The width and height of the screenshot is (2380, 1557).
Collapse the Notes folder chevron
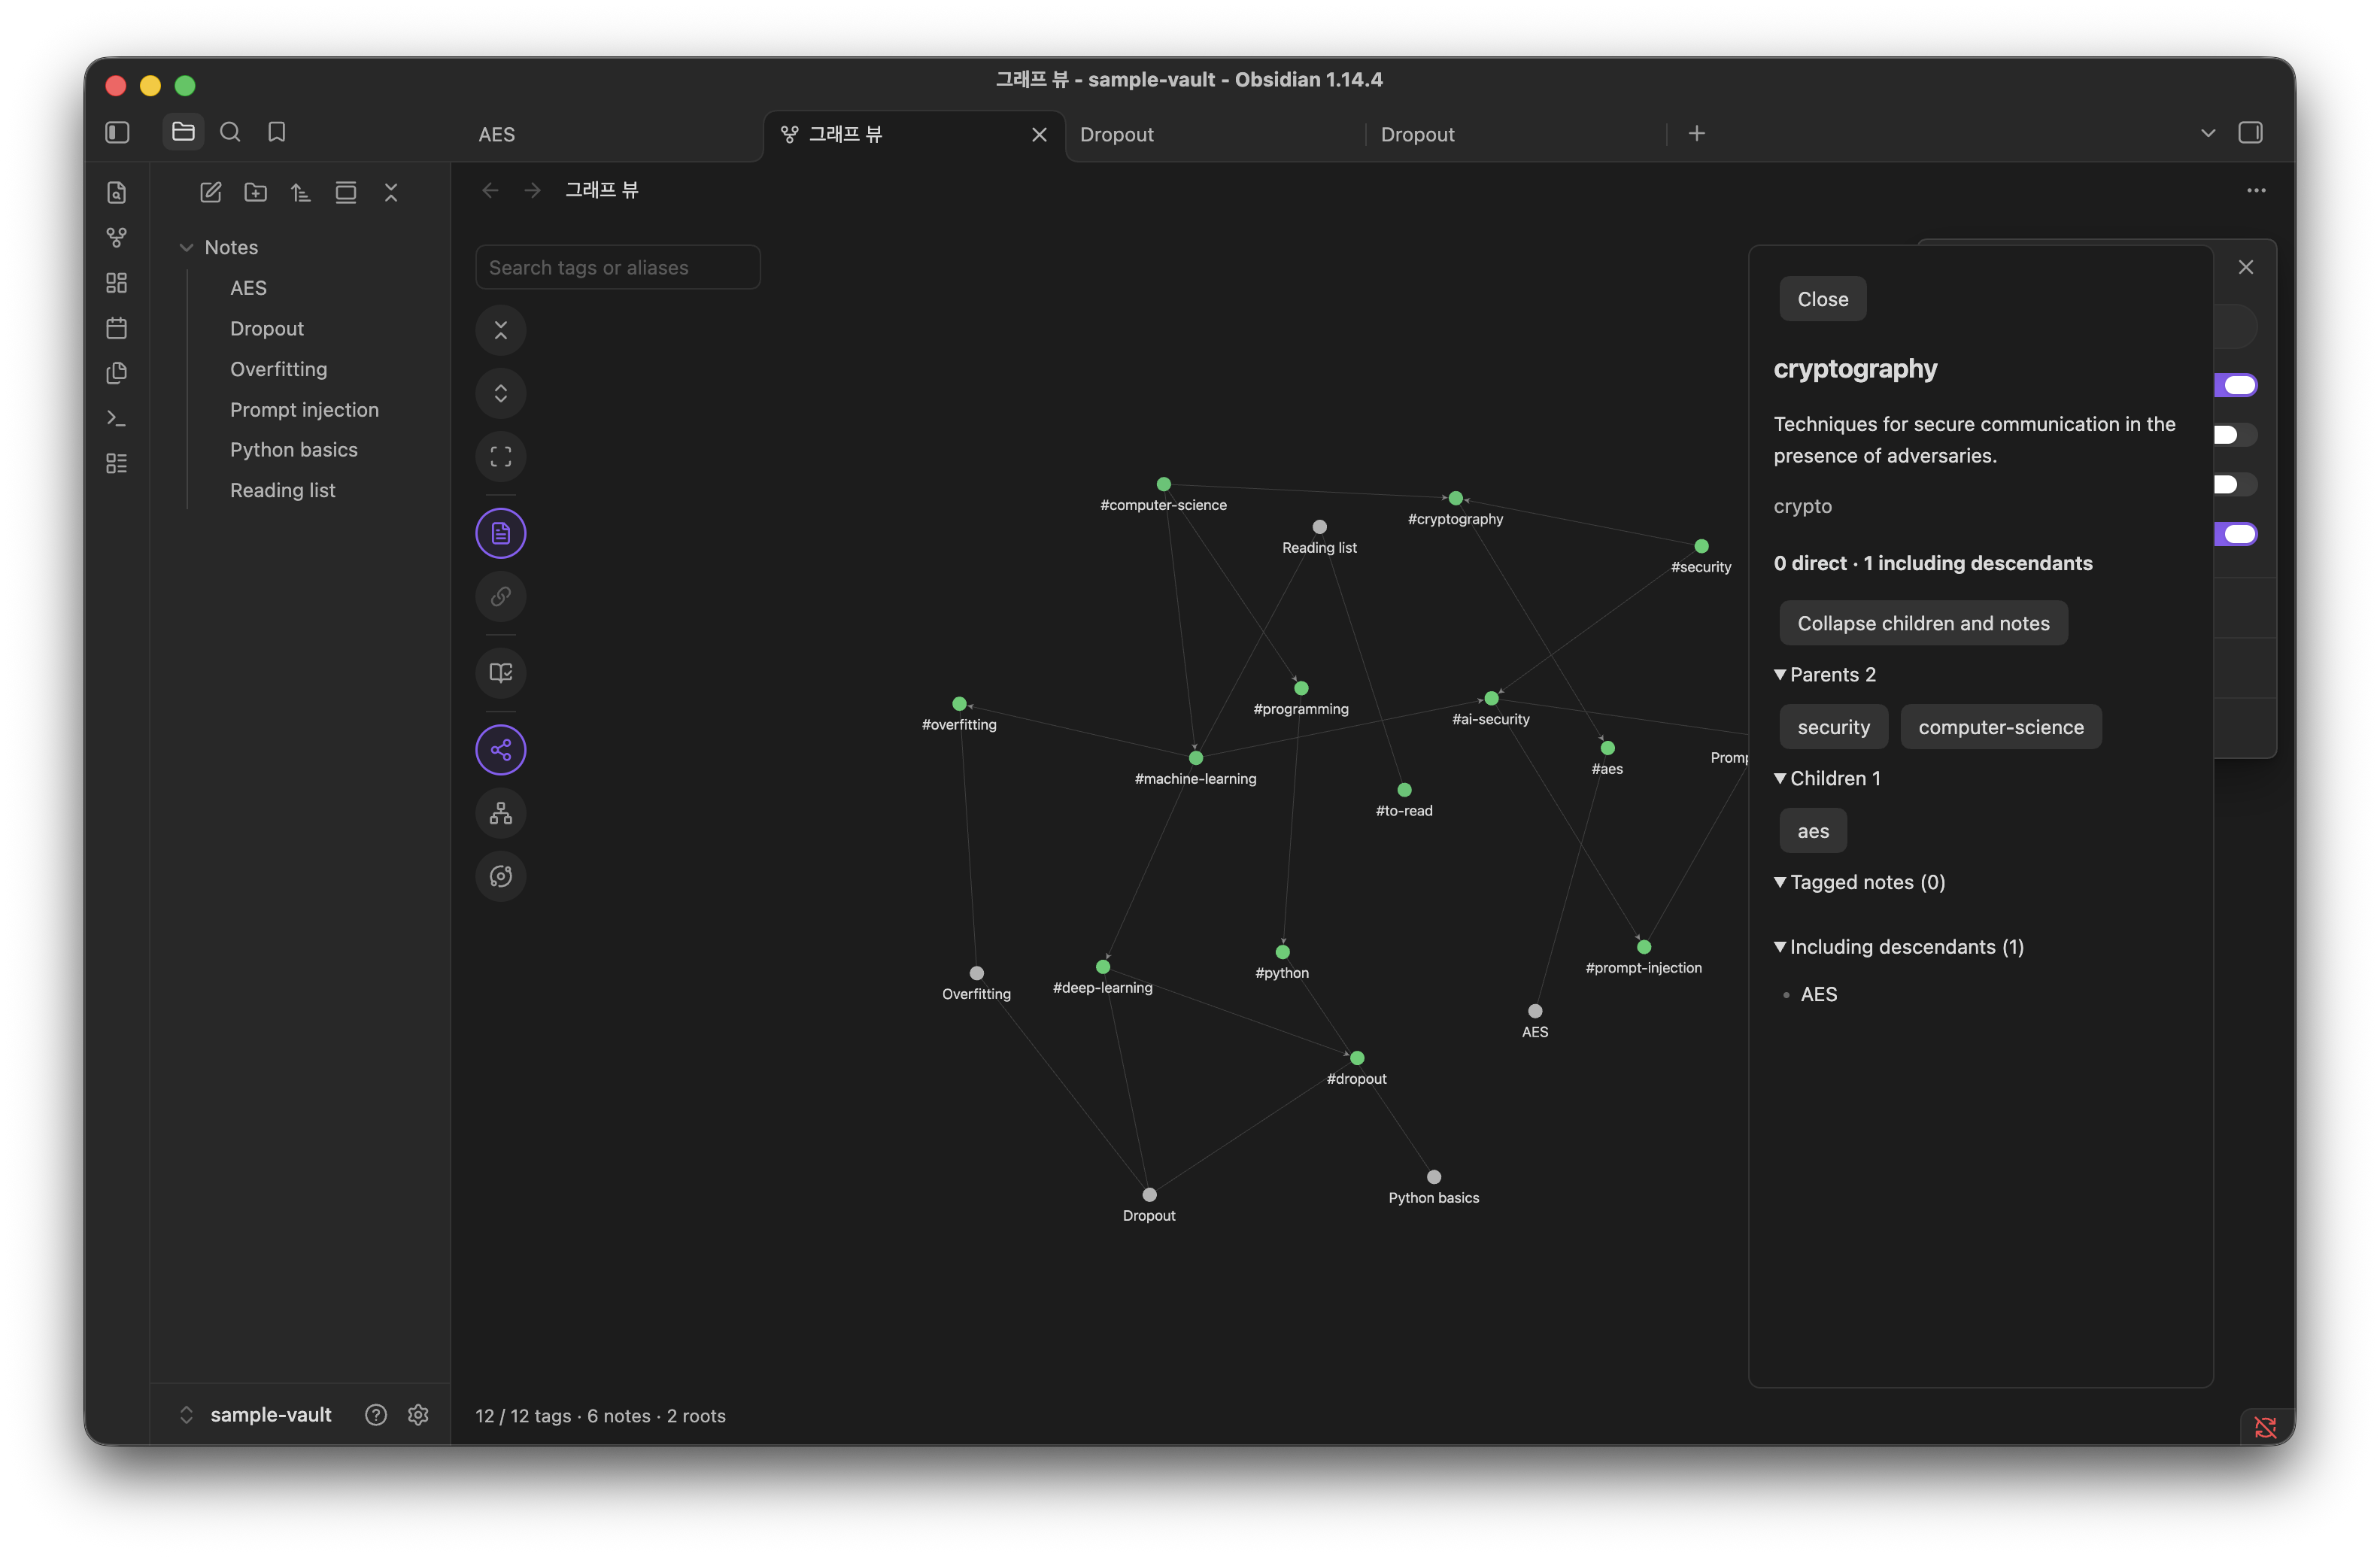click(186, 247)
